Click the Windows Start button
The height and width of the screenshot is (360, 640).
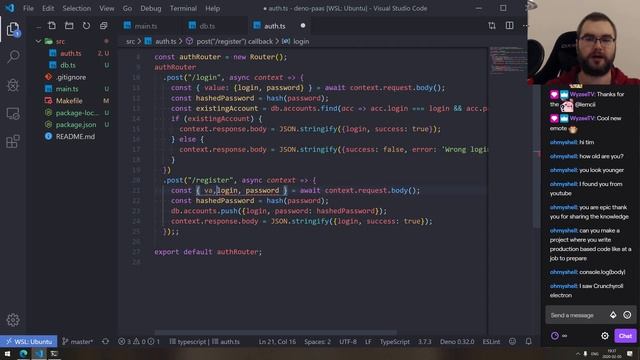tap(7, 353)
